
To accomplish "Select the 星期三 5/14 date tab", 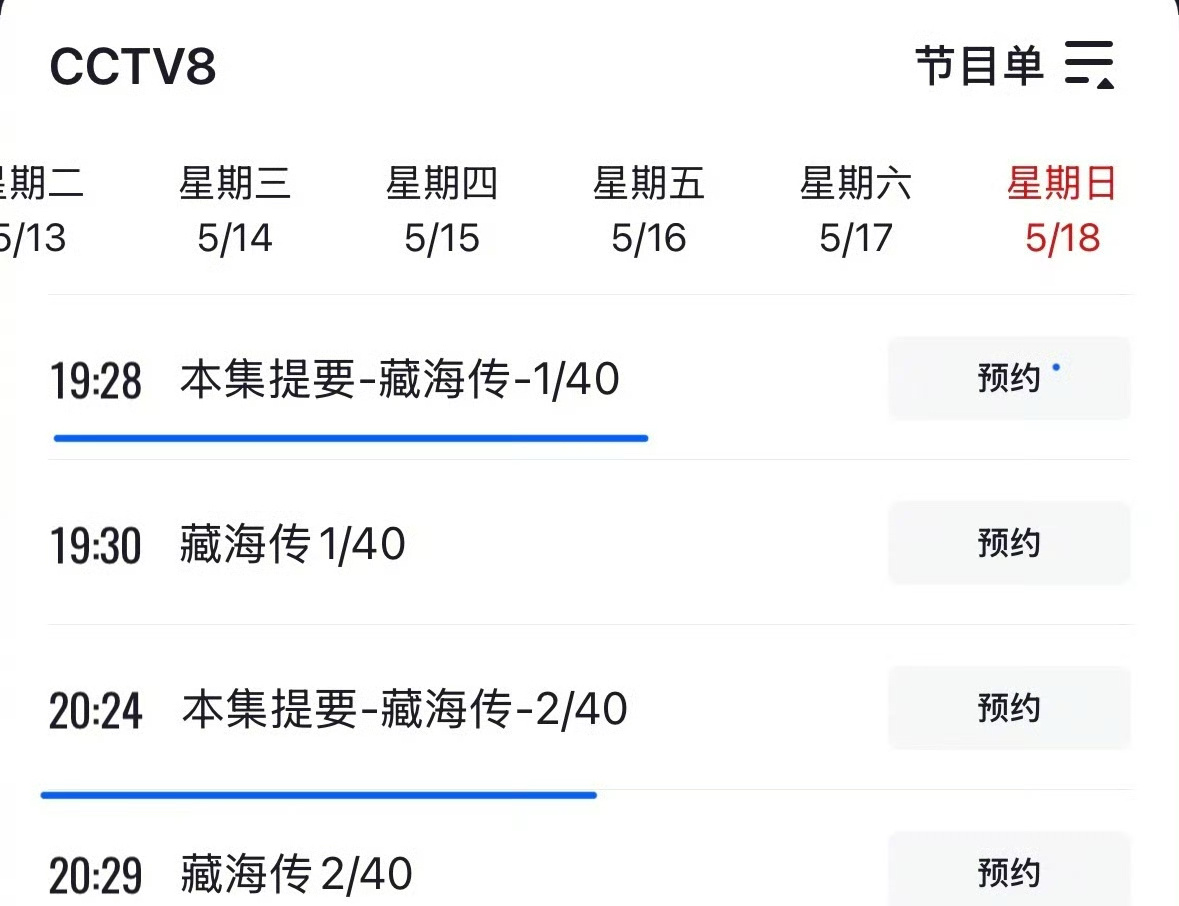I will 235,210.
